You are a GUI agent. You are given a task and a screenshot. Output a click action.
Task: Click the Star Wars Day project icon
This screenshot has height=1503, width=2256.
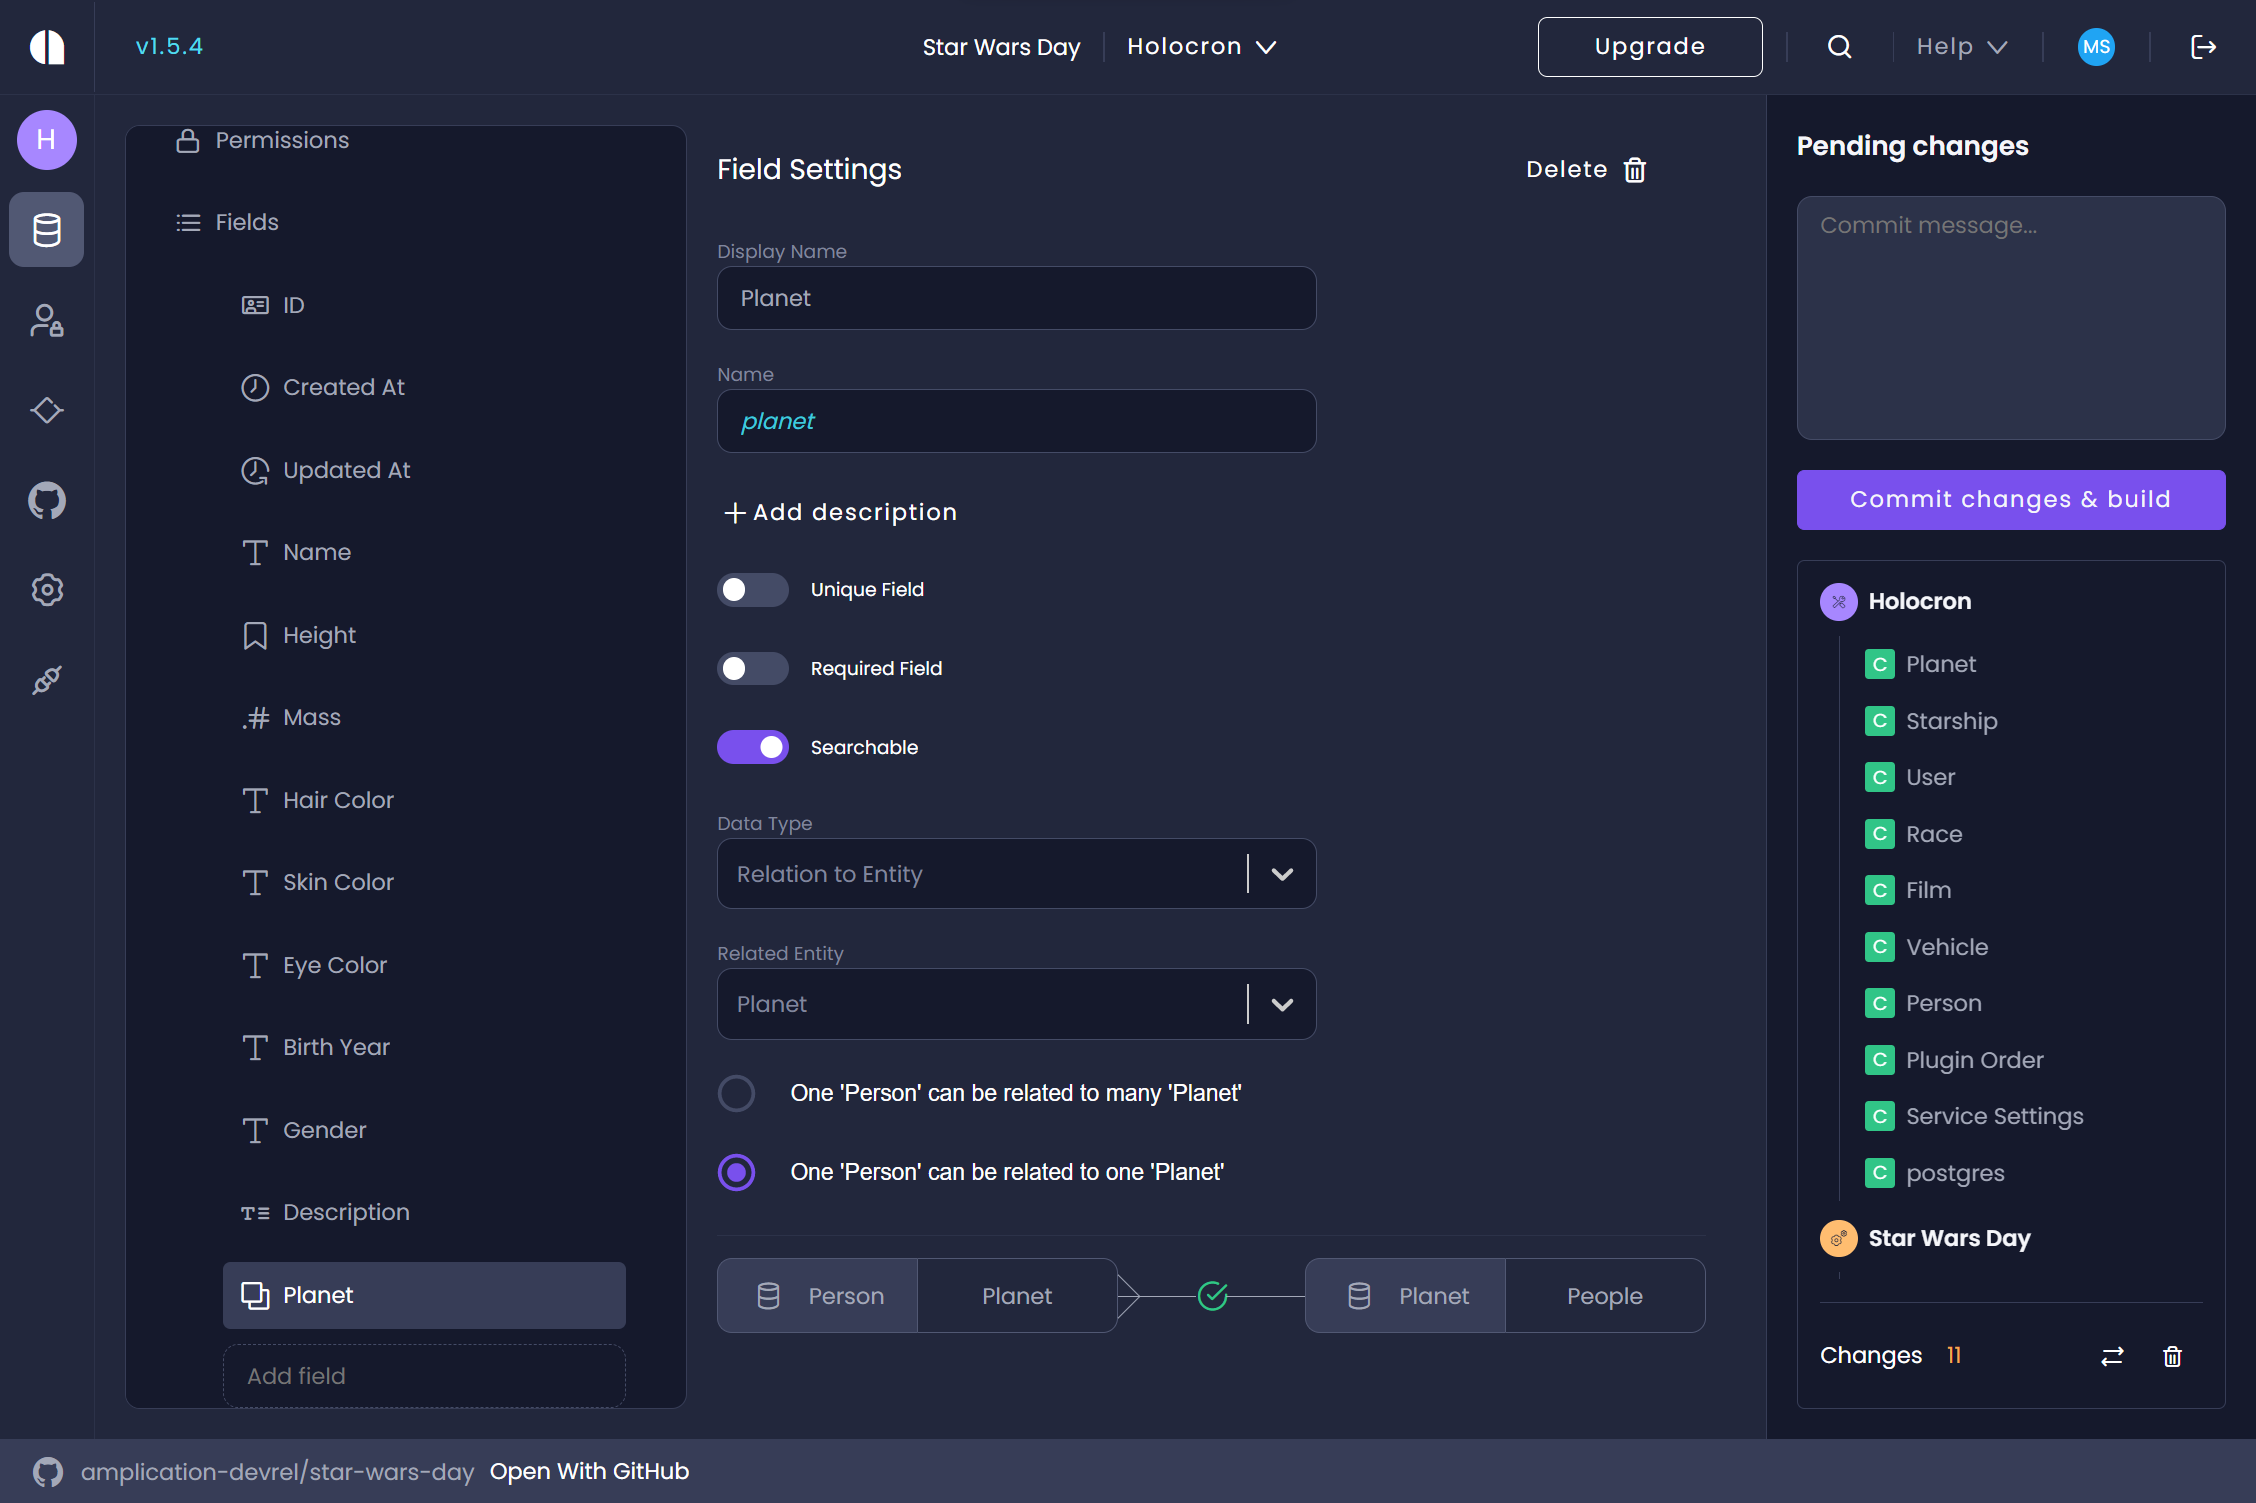[x=1838, y=1239]
